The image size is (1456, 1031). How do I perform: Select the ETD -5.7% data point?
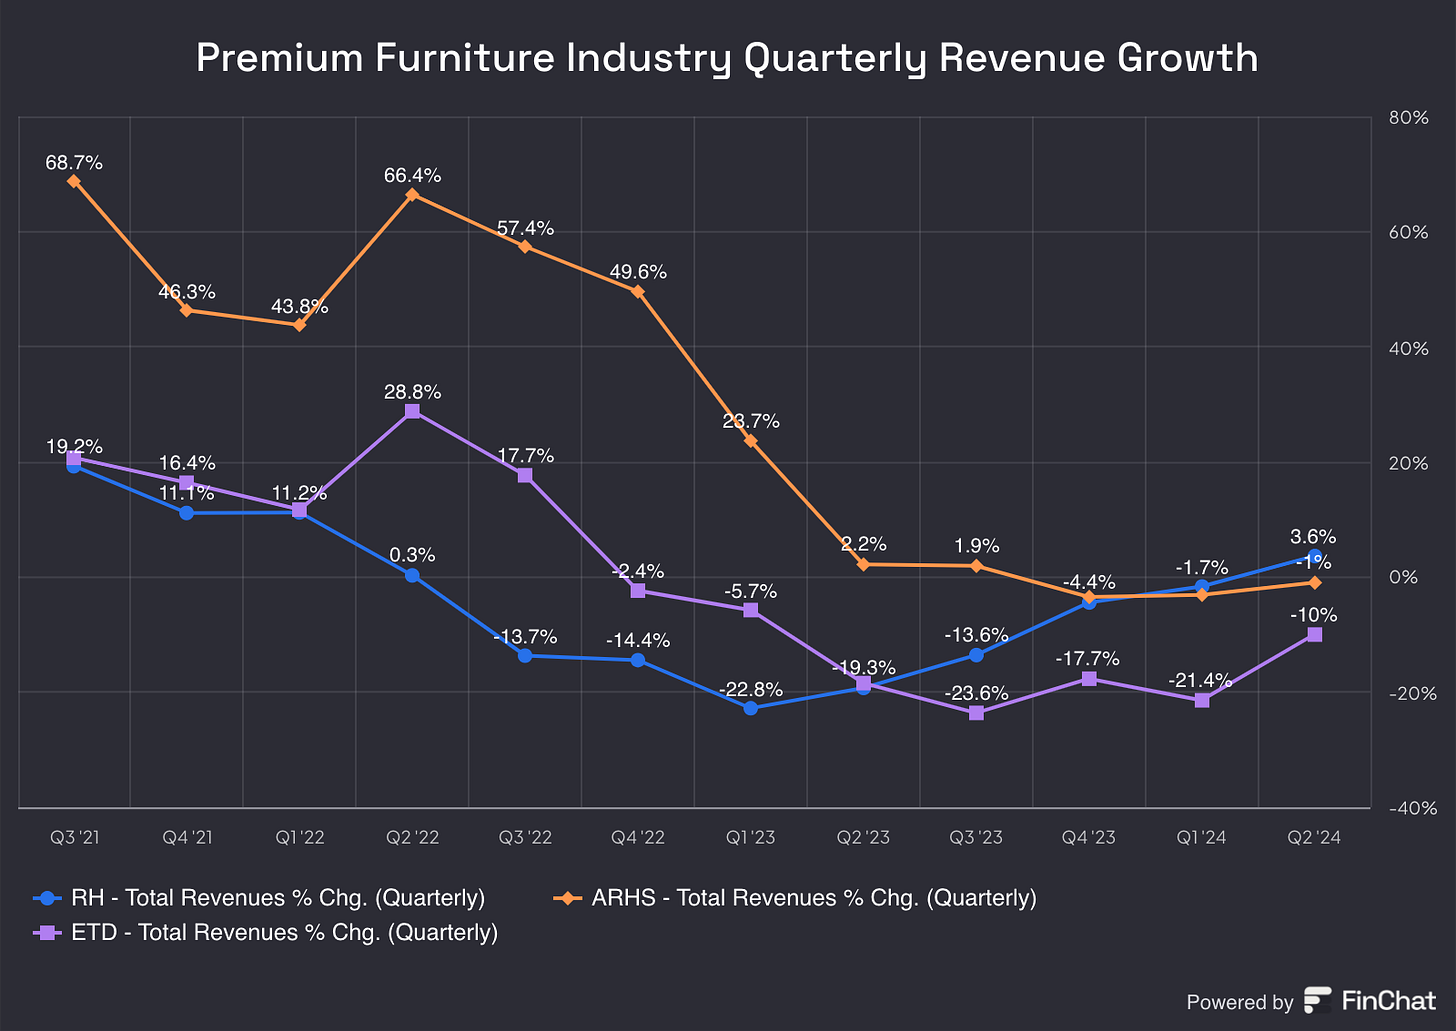[x=751, y=610]
